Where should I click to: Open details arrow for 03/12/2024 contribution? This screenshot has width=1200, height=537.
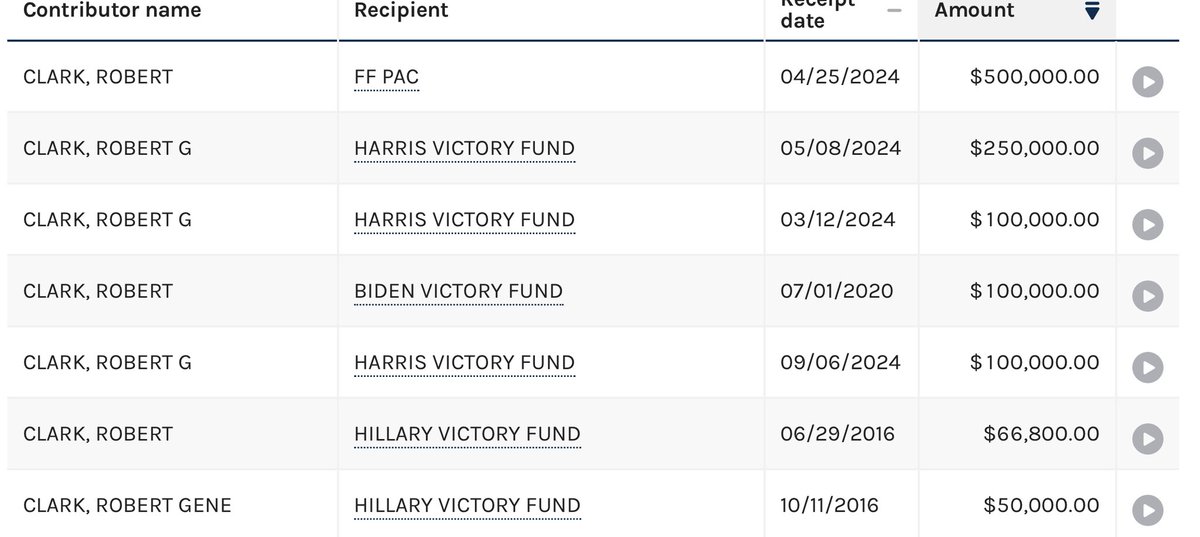[1147, 225]
